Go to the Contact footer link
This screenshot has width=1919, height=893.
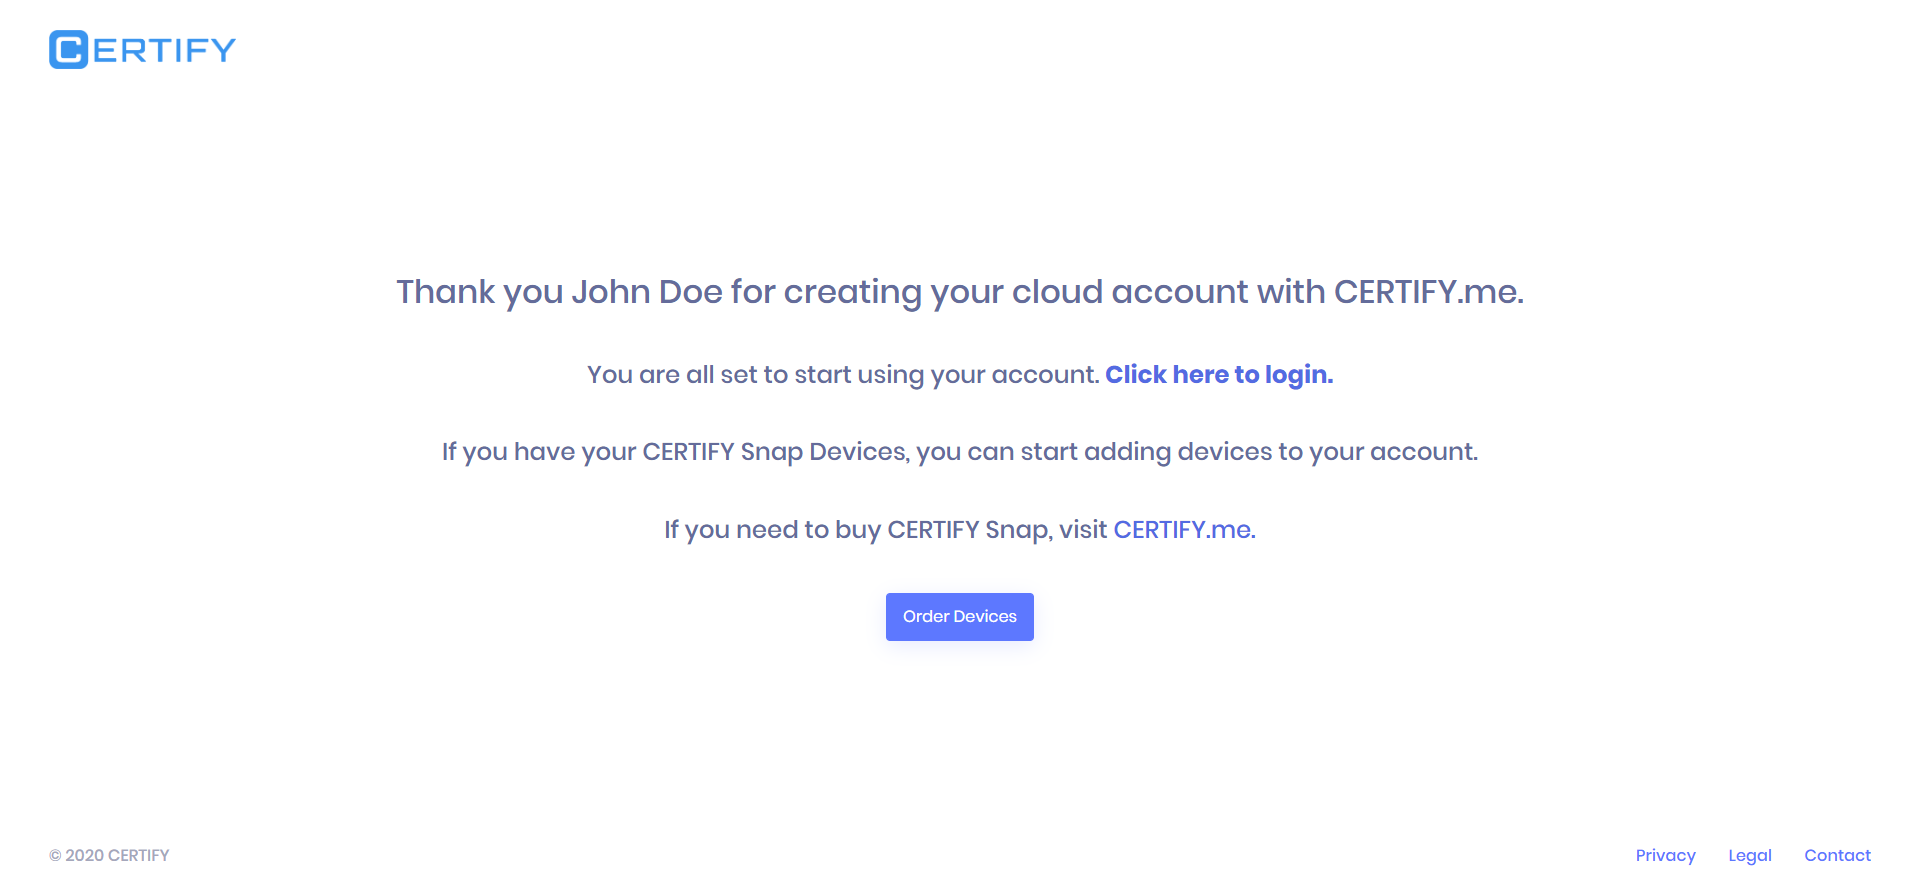click(x=1837, y=855)
